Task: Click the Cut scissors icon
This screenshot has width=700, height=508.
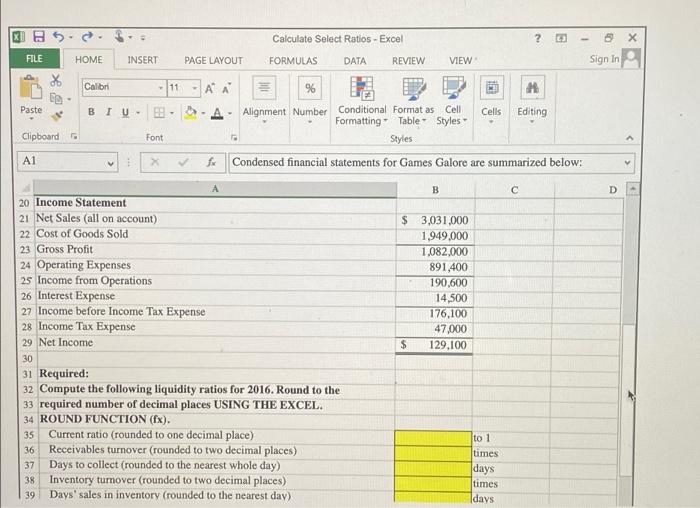Action: 56,80
